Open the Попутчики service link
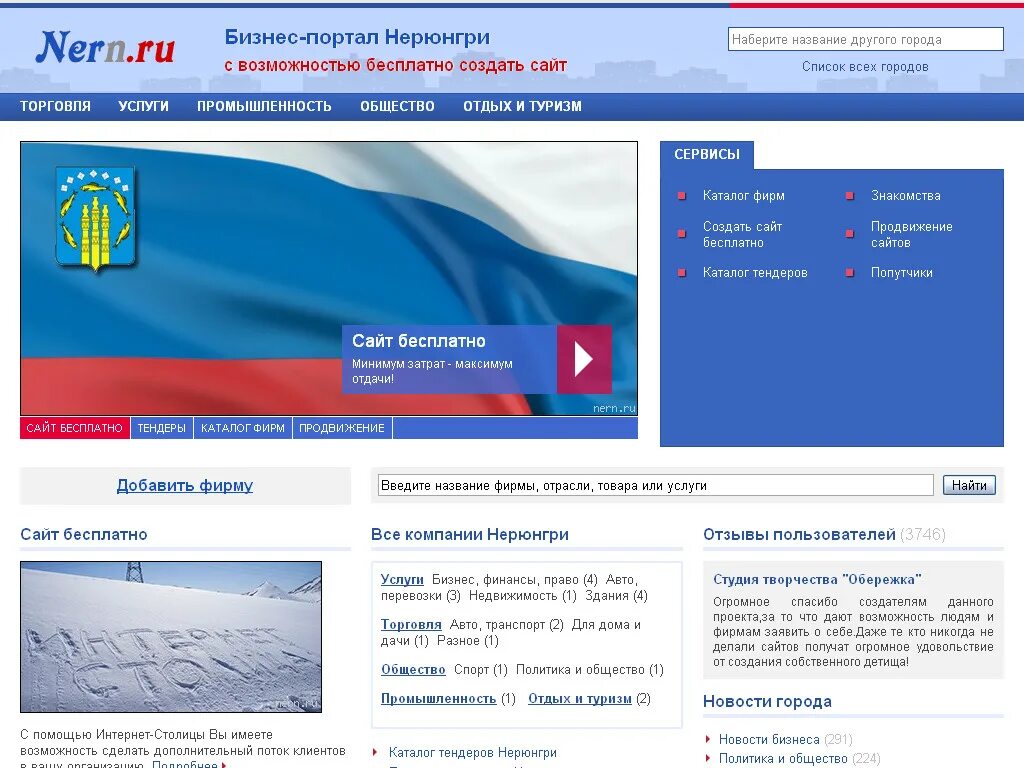 (x=902, y=272)
